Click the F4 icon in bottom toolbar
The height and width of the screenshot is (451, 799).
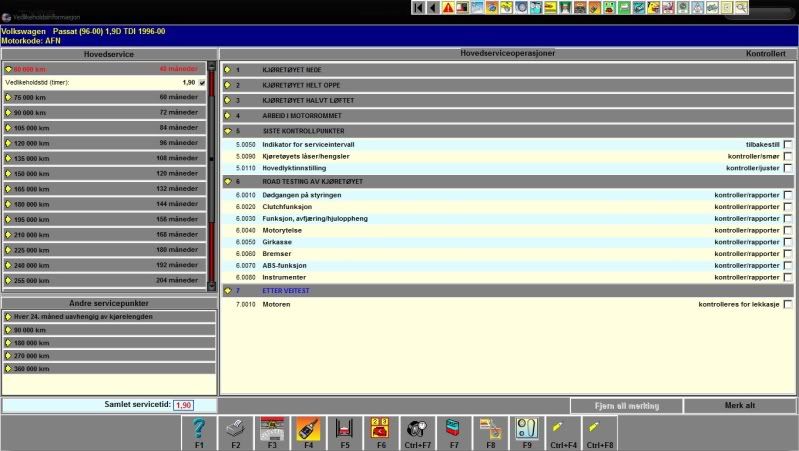(x=308, y=430)
